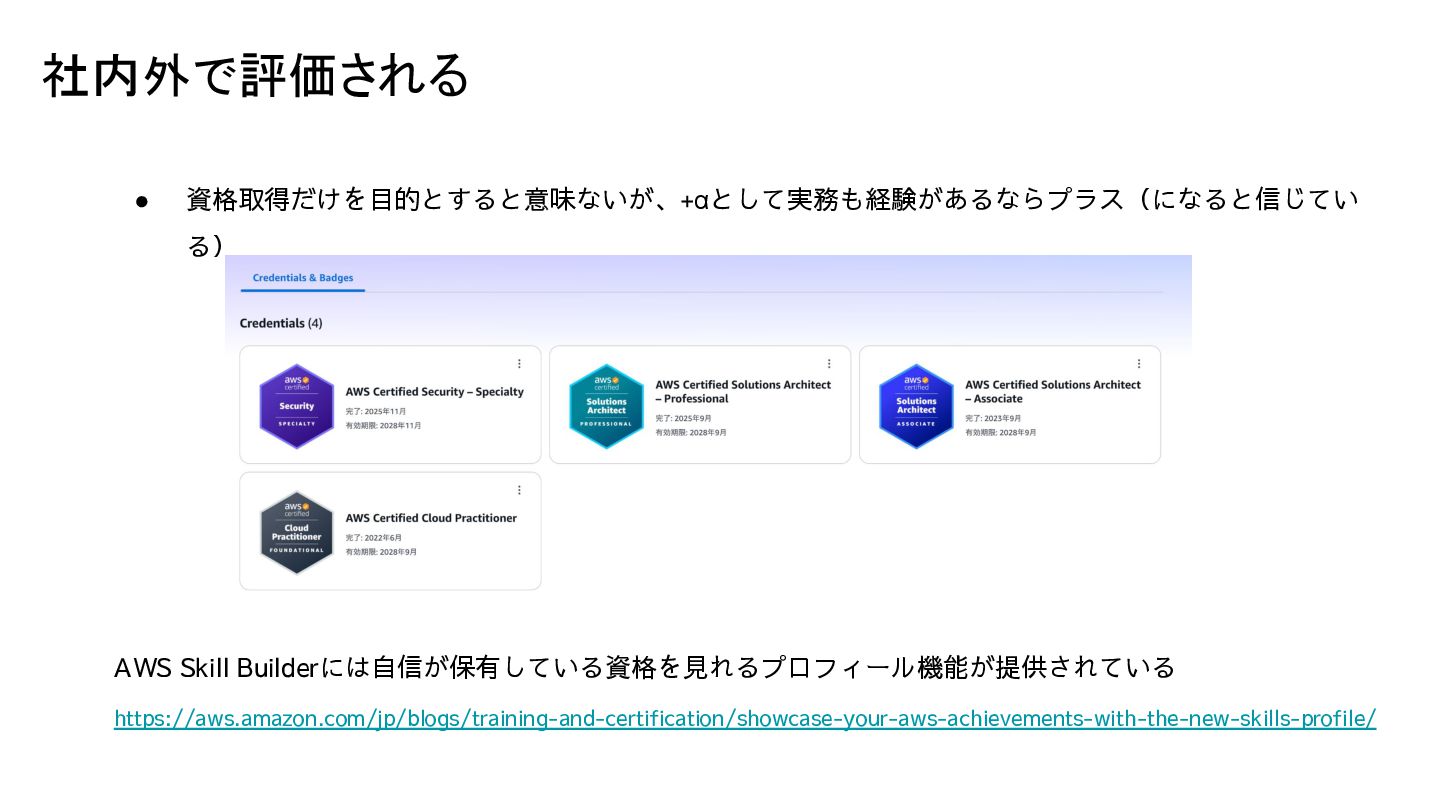Open the options menu on the Security Specialty card
The height and width of the screenshot is (810, 1440).
tap(519, 364)
